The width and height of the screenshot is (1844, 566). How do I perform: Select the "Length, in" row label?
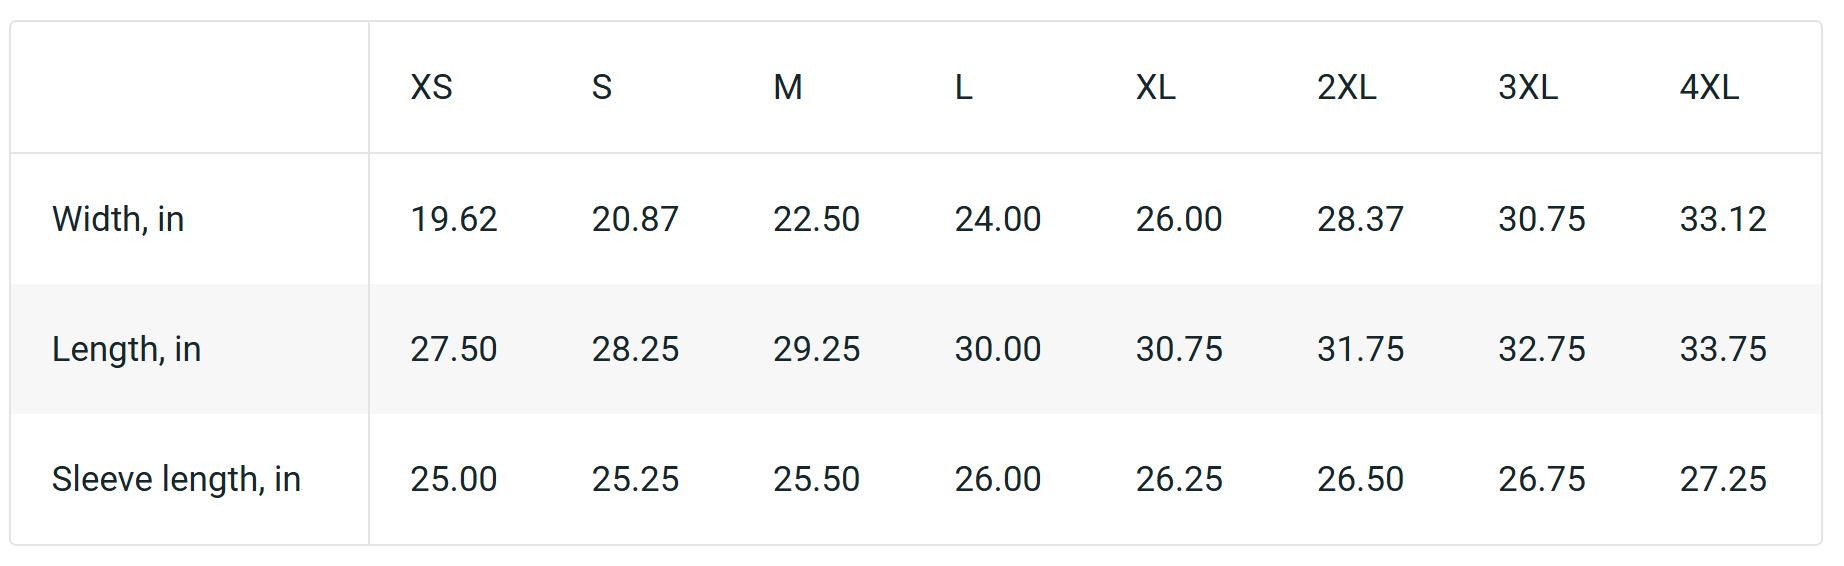pos(126,349)
